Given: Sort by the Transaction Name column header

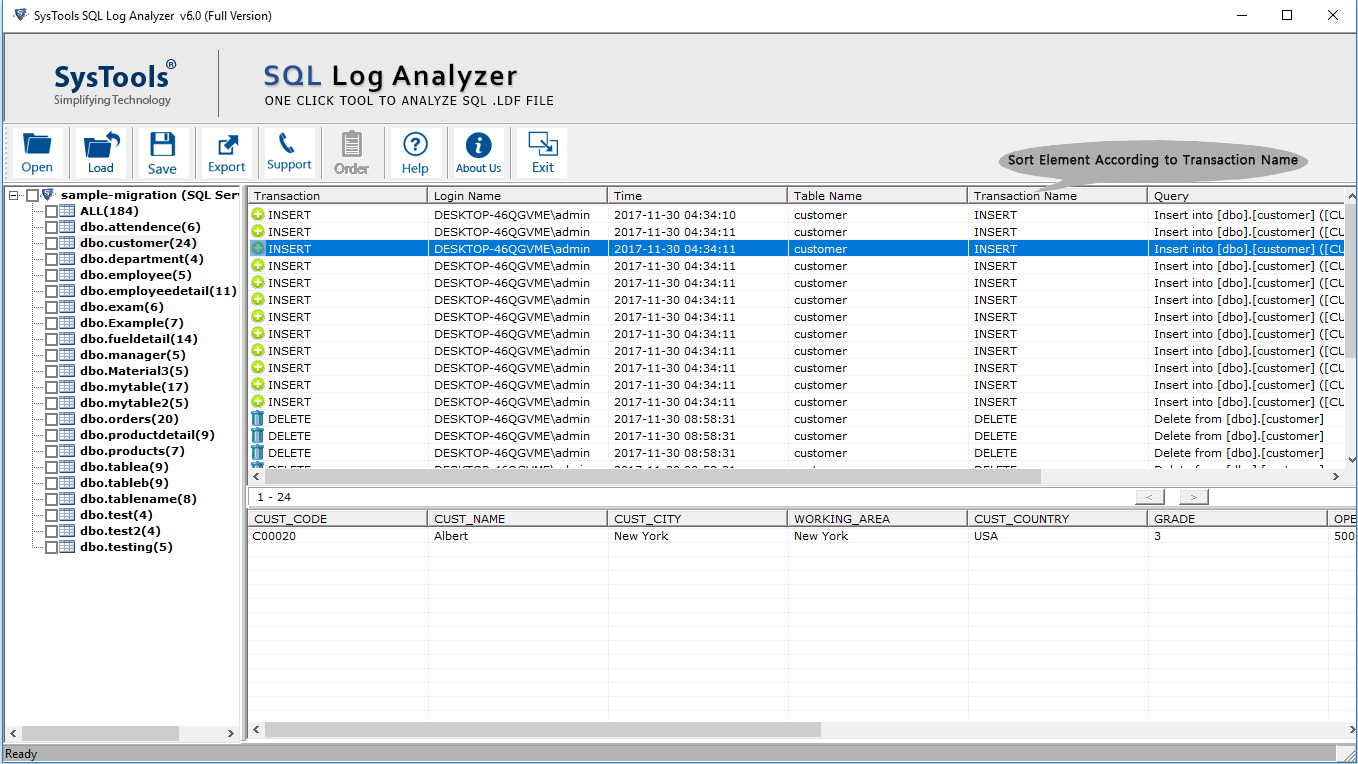Looking at the screenshot, I should [1025, 196].
